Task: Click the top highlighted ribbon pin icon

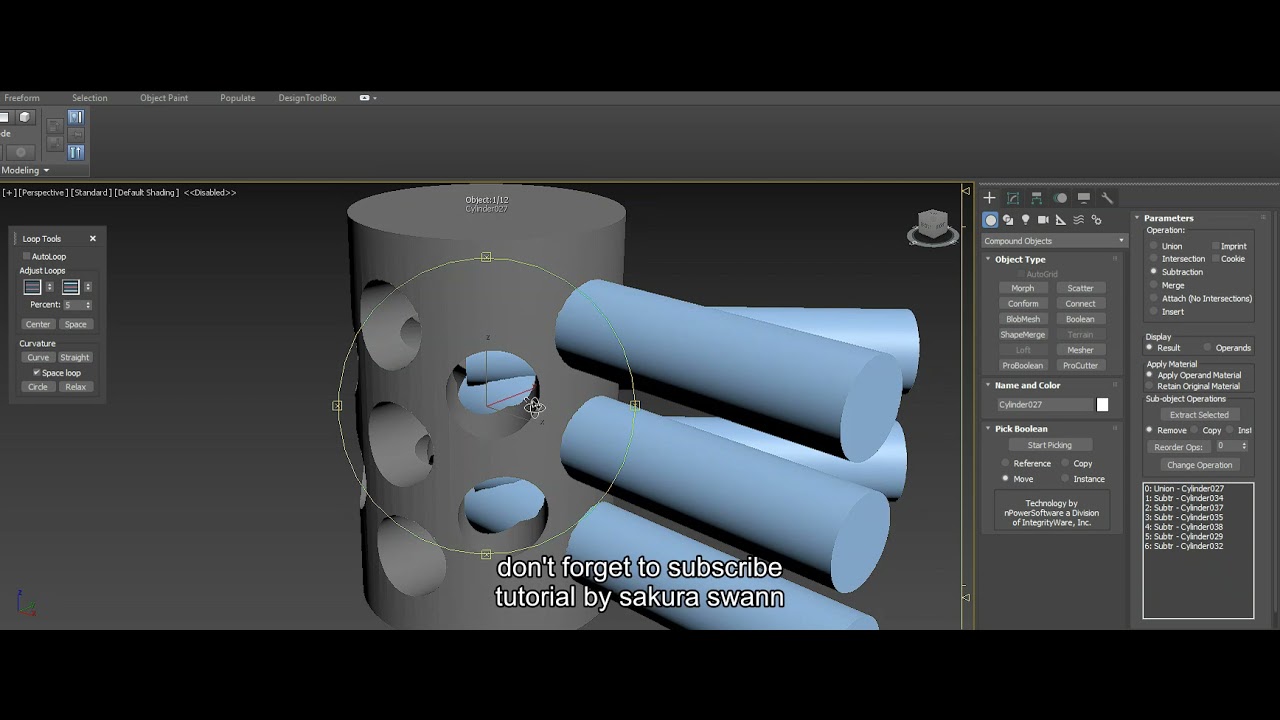Action: pyautogui.click(x=76, y=117)
